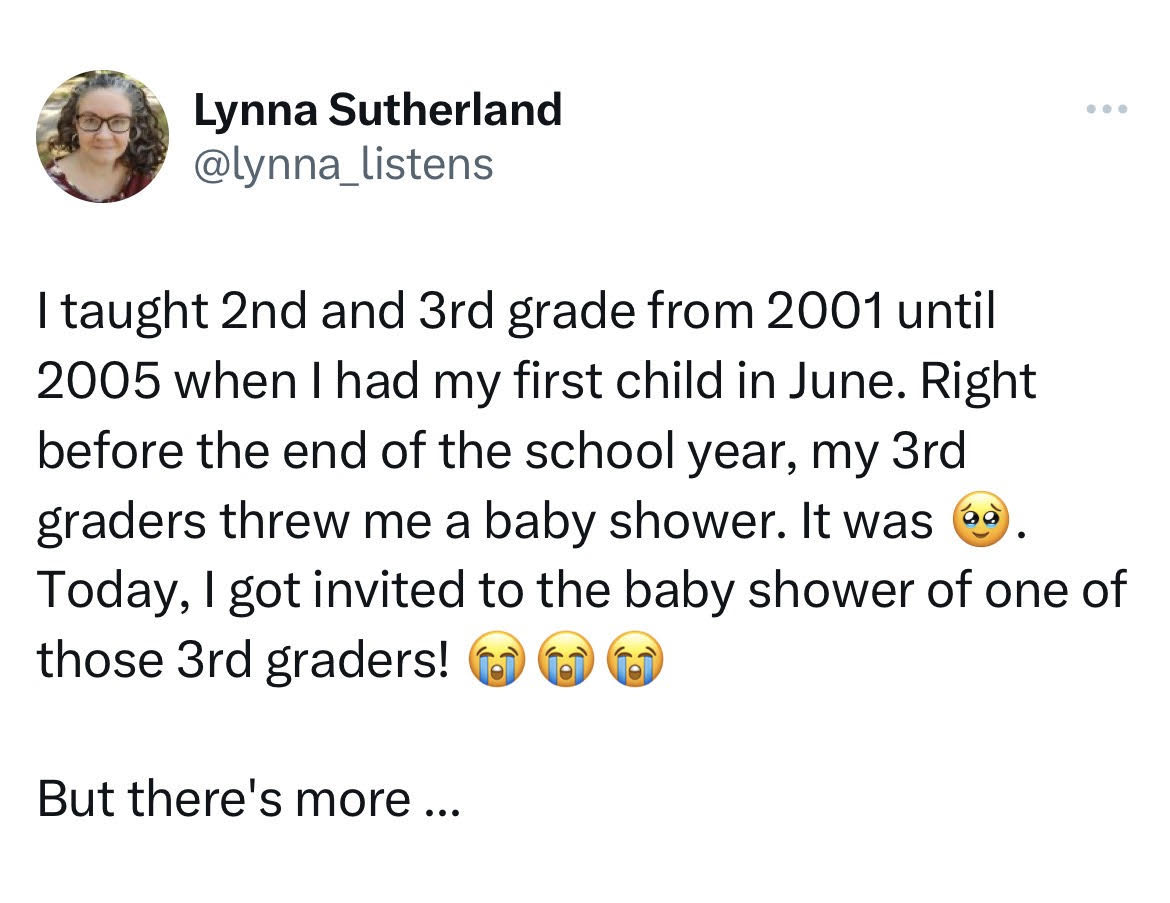Open the Lynna Sutherland display name link
Screen dimensions: 1170x903
pos(377,109)
